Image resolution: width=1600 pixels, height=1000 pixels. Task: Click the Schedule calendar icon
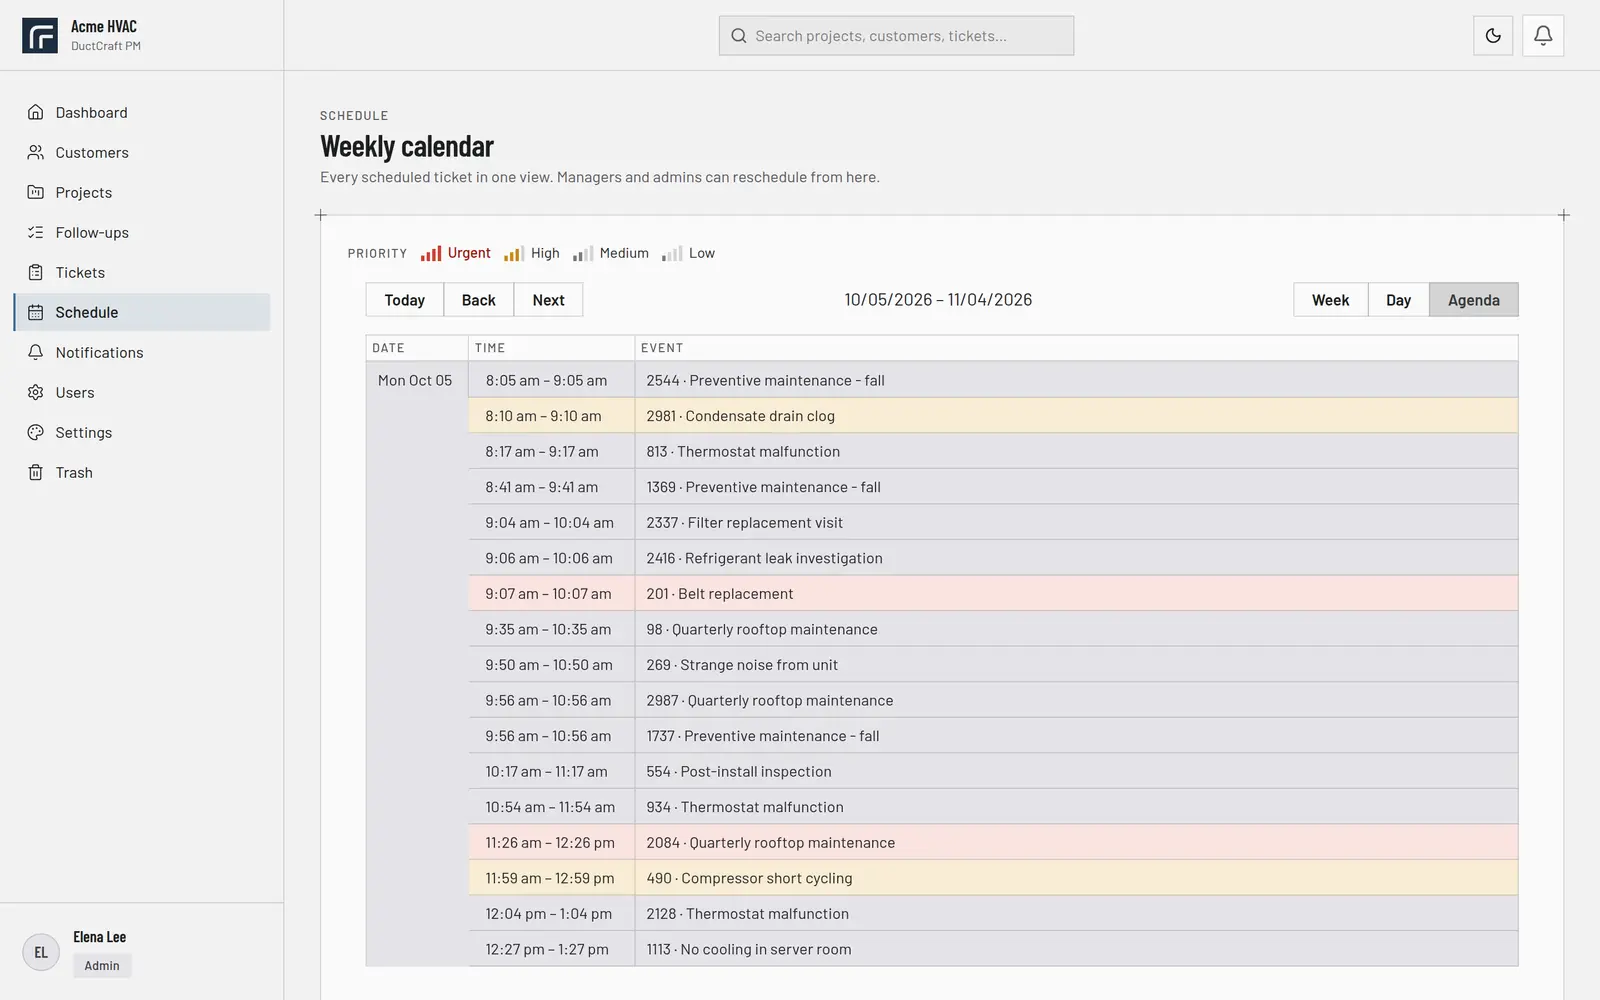click(x=36, y=312)
